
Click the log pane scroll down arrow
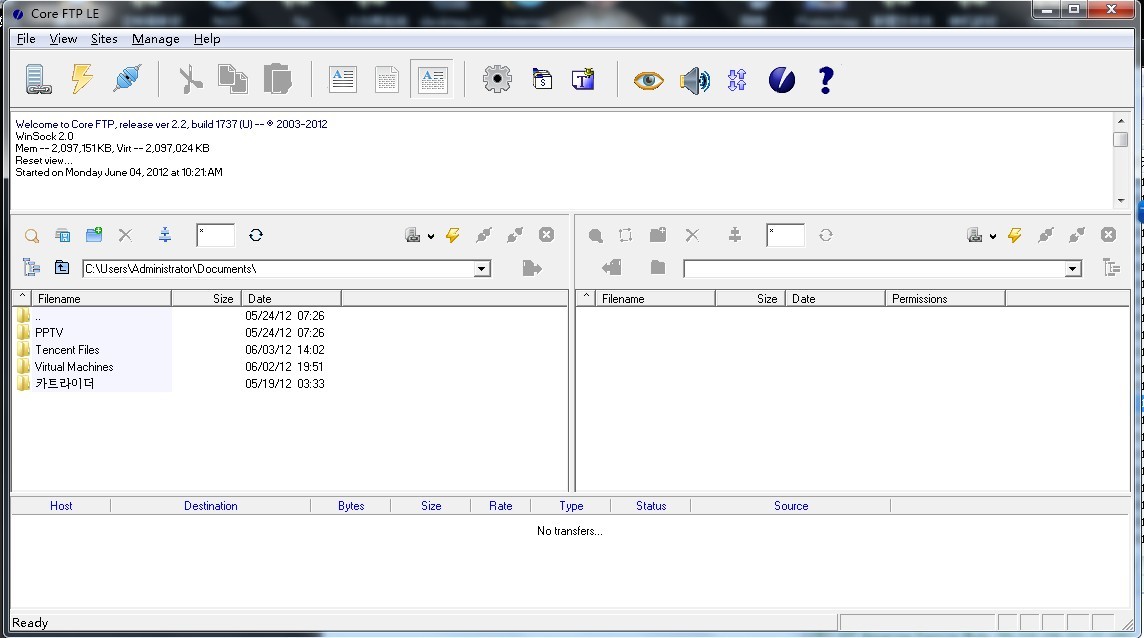tap(1121, 200)
